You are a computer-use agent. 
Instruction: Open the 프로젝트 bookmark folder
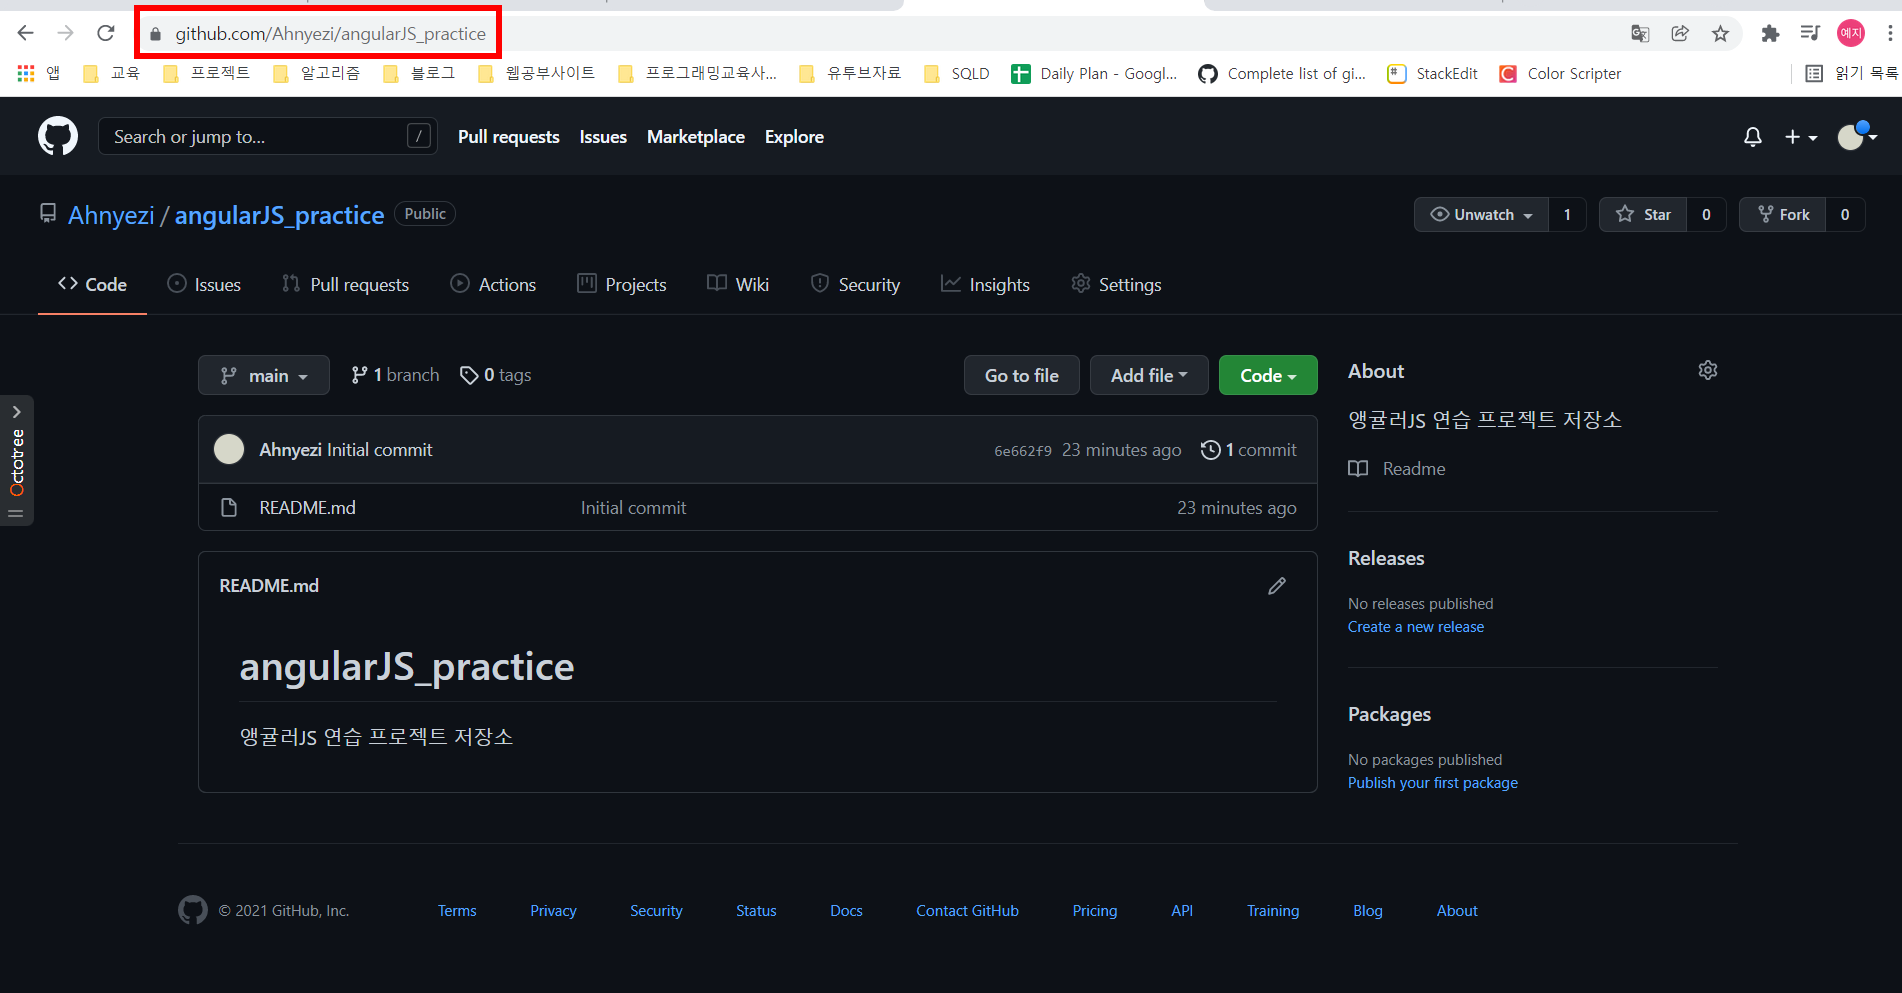point(206,73)
